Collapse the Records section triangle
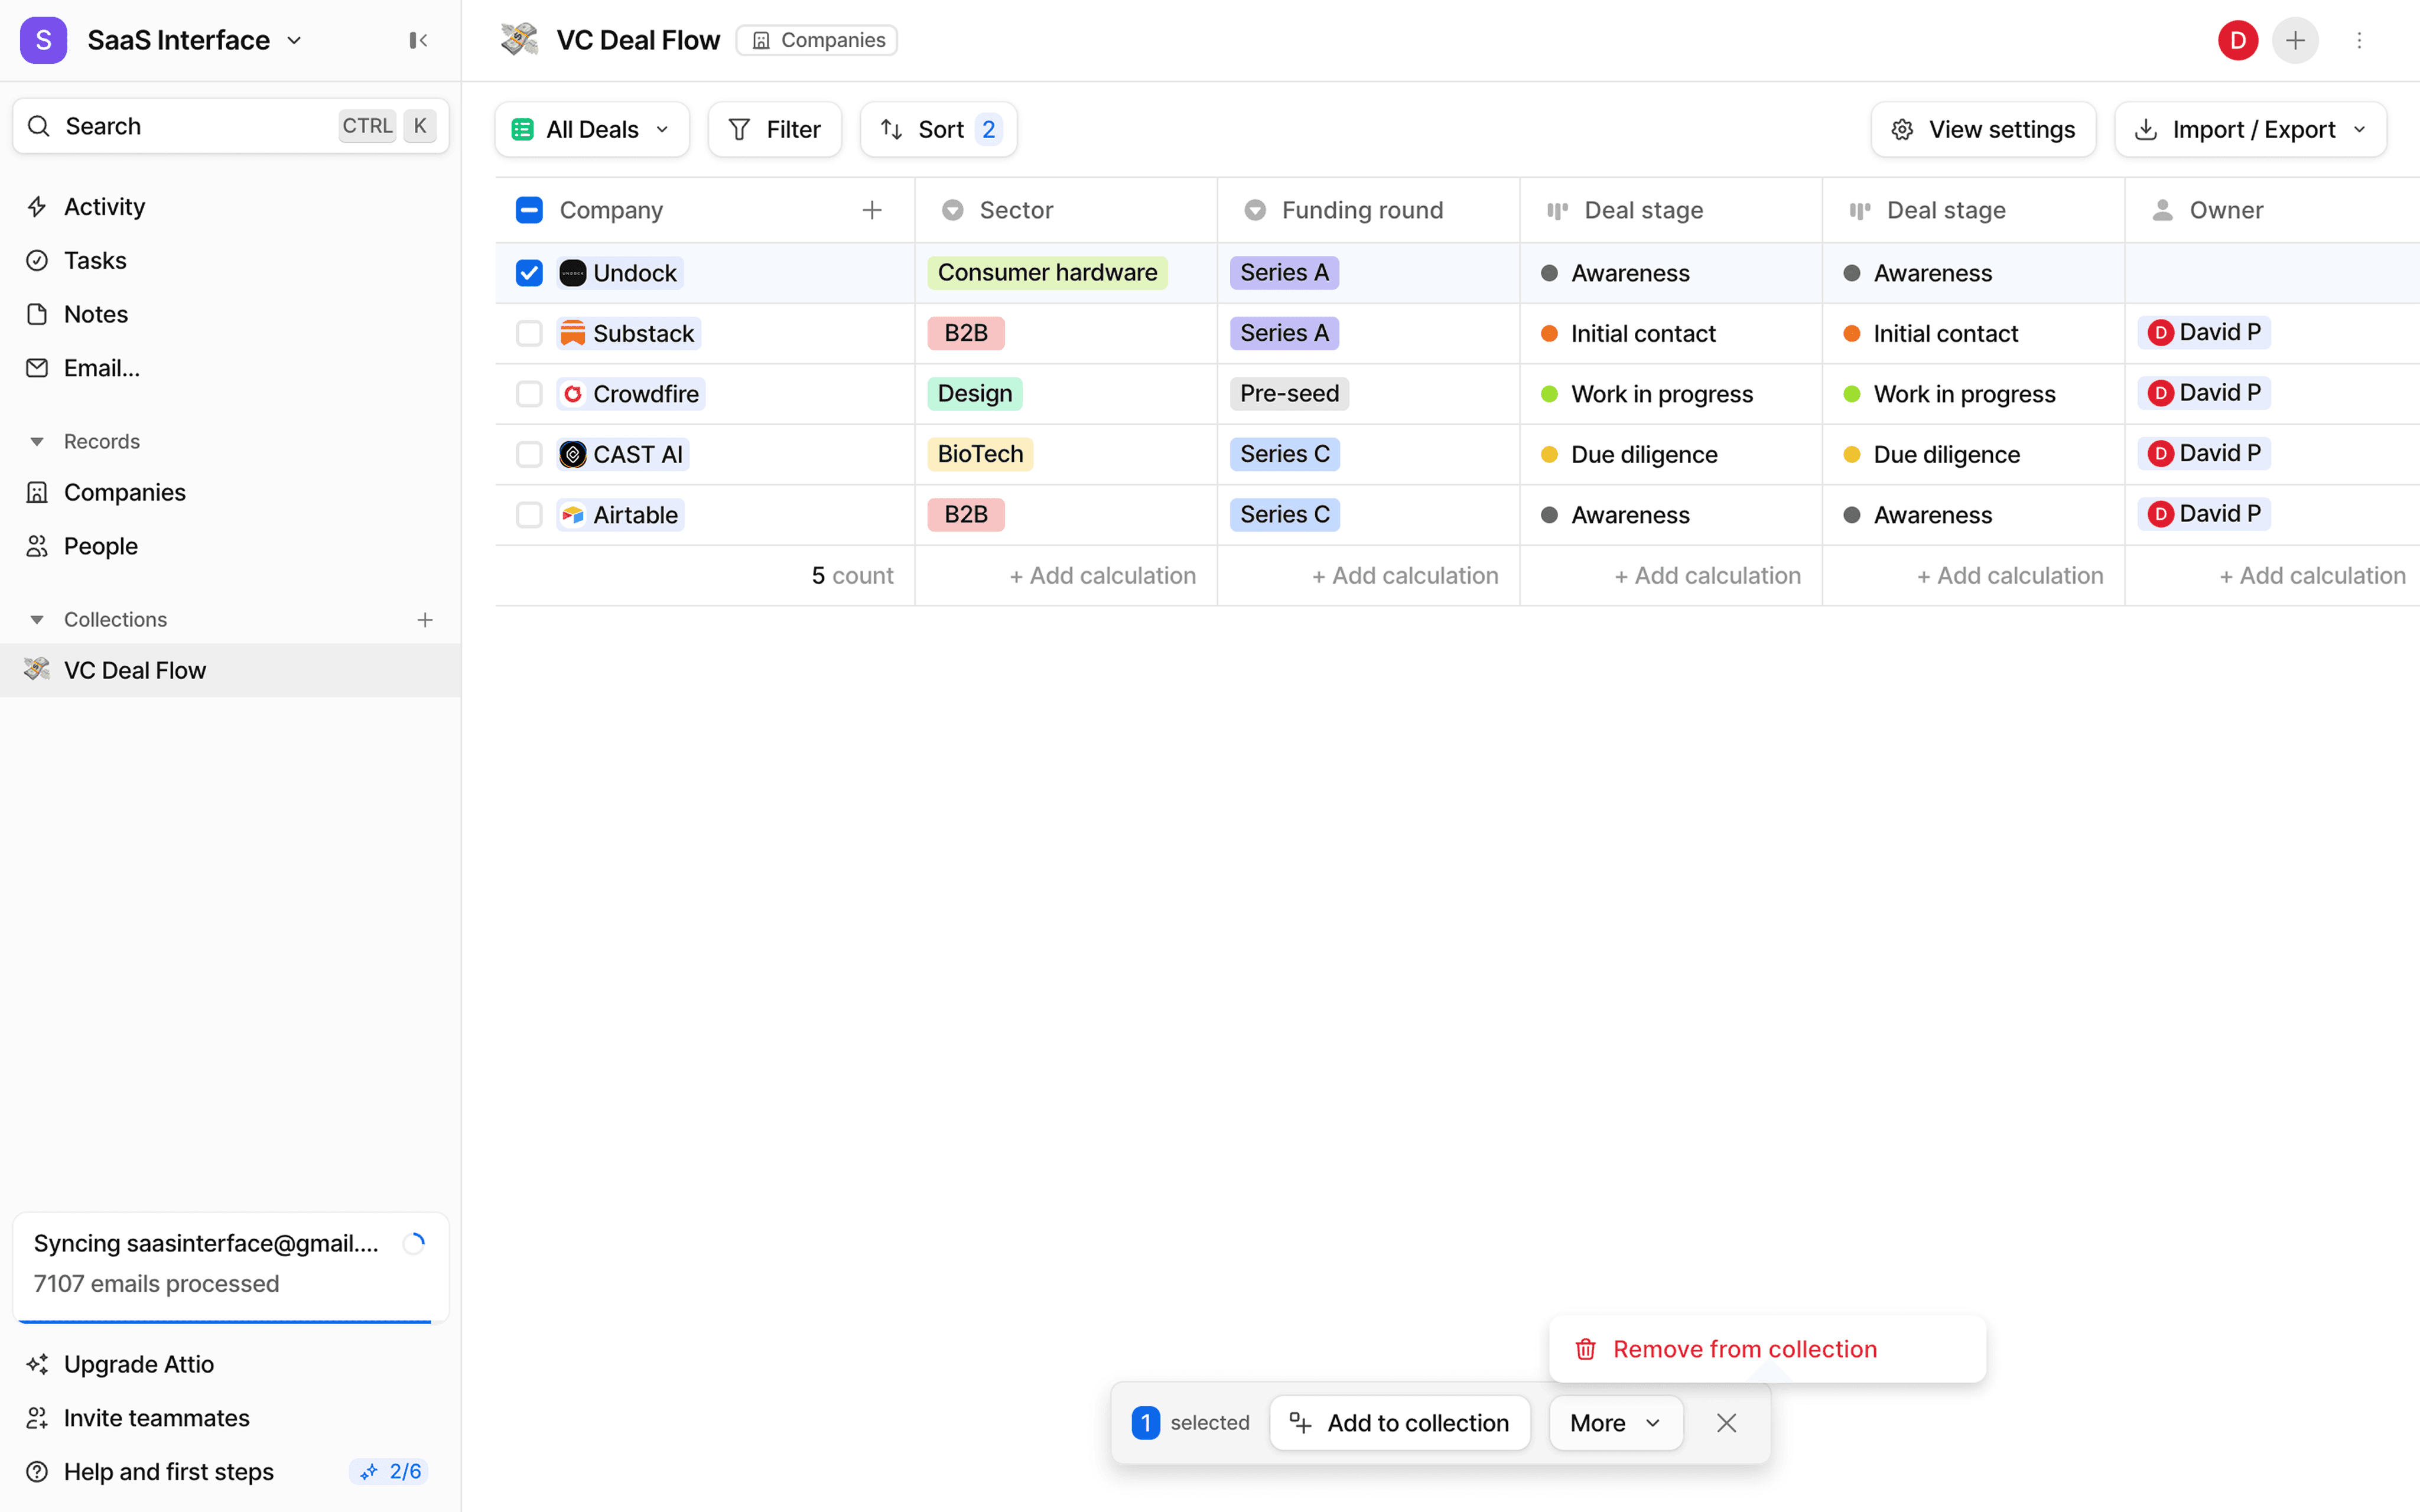Image resolution: width=2420 pixels, height=1512 pixels. click(x=37, y=441)
